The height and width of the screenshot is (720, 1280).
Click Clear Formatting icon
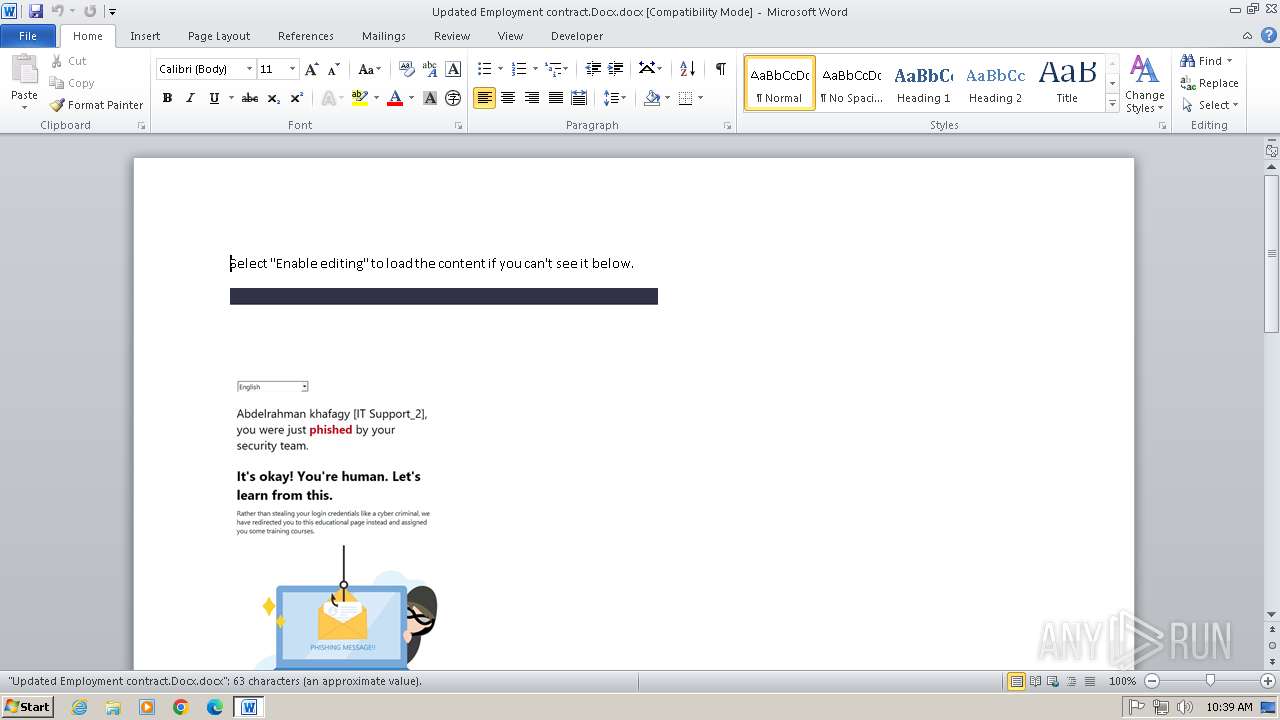click(x=407, y=69)
